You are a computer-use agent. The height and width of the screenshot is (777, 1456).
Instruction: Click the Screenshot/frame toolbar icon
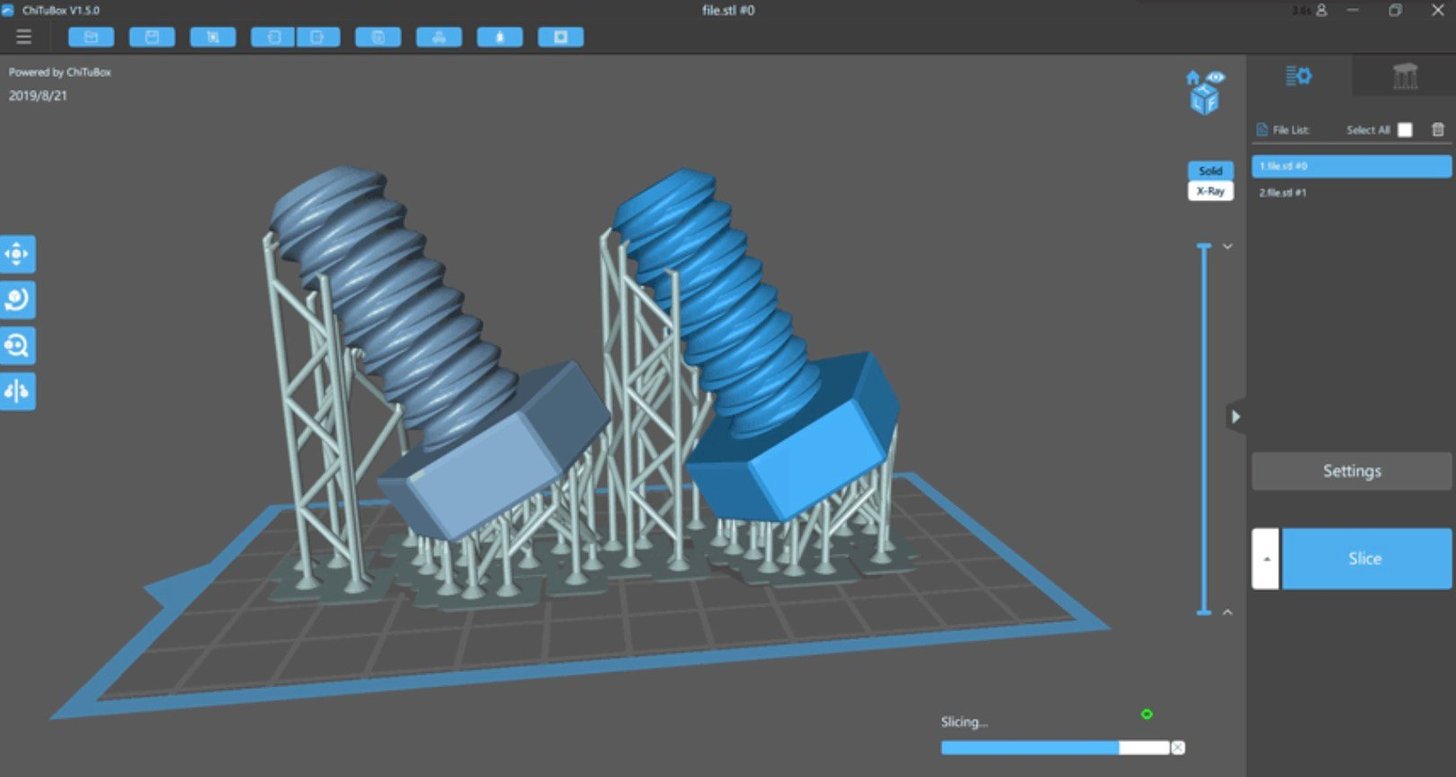tap(213, 37)
